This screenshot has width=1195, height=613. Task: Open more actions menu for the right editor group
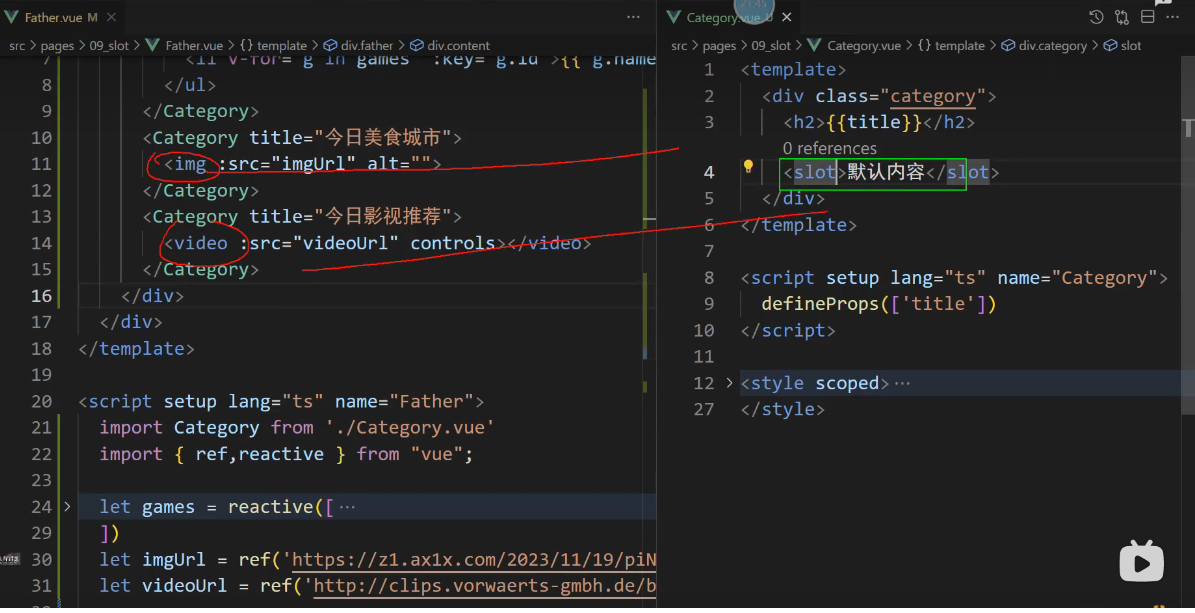pos(1173,17)
